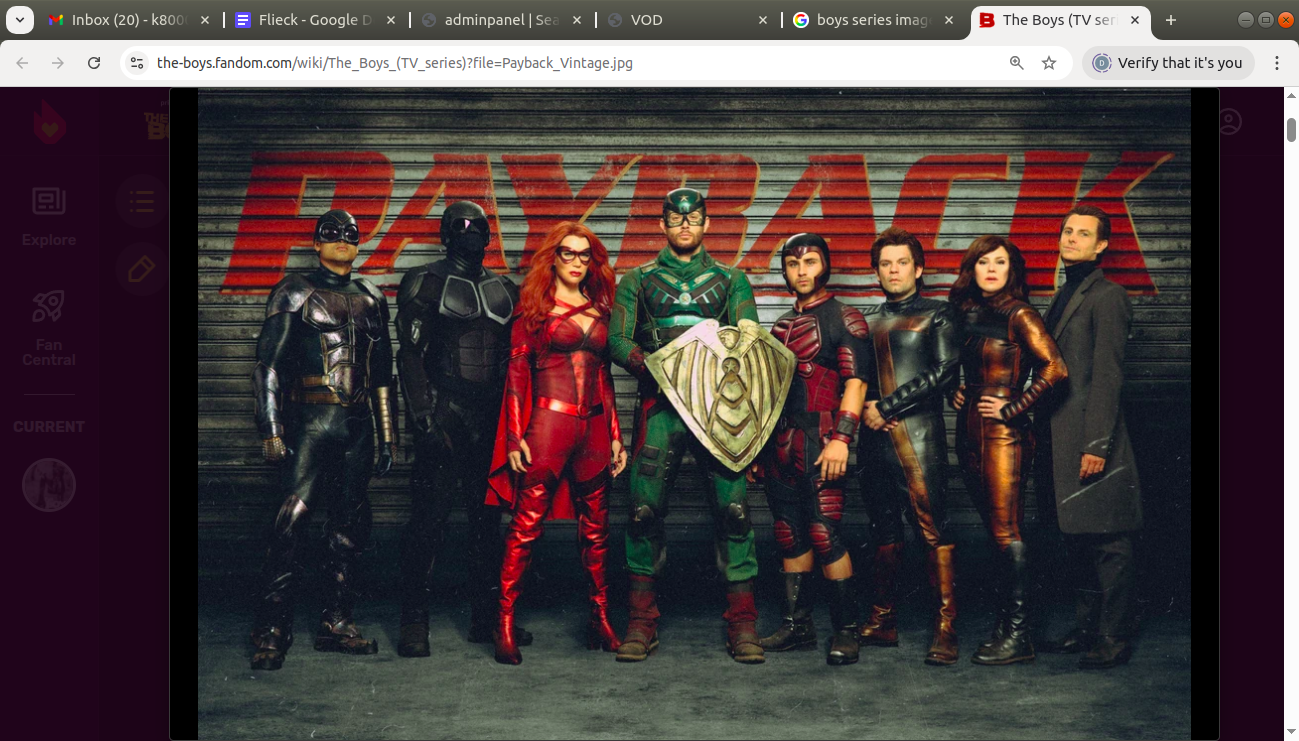Viewport: 1299px width, 741px height.
Task: Click the Payback Vintage lightbox image
Action: pos(694,414)
